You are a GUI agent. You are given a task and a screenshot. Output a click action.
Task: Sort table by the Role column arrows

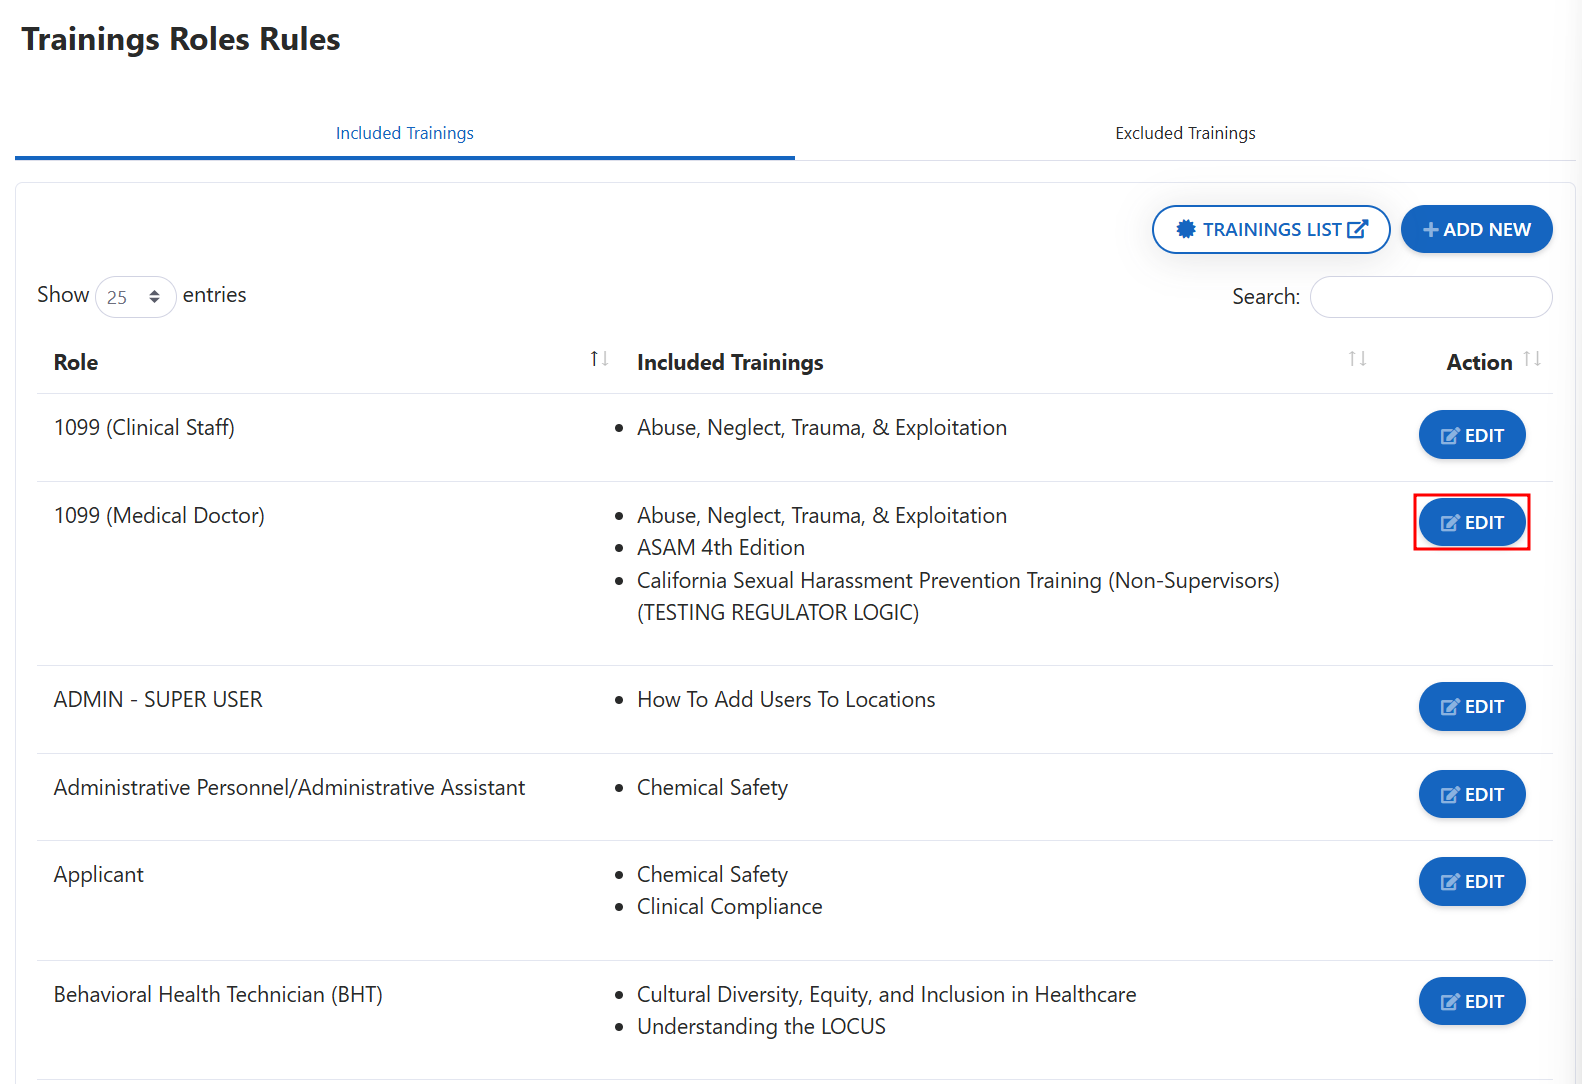click(x=599, y=359)
